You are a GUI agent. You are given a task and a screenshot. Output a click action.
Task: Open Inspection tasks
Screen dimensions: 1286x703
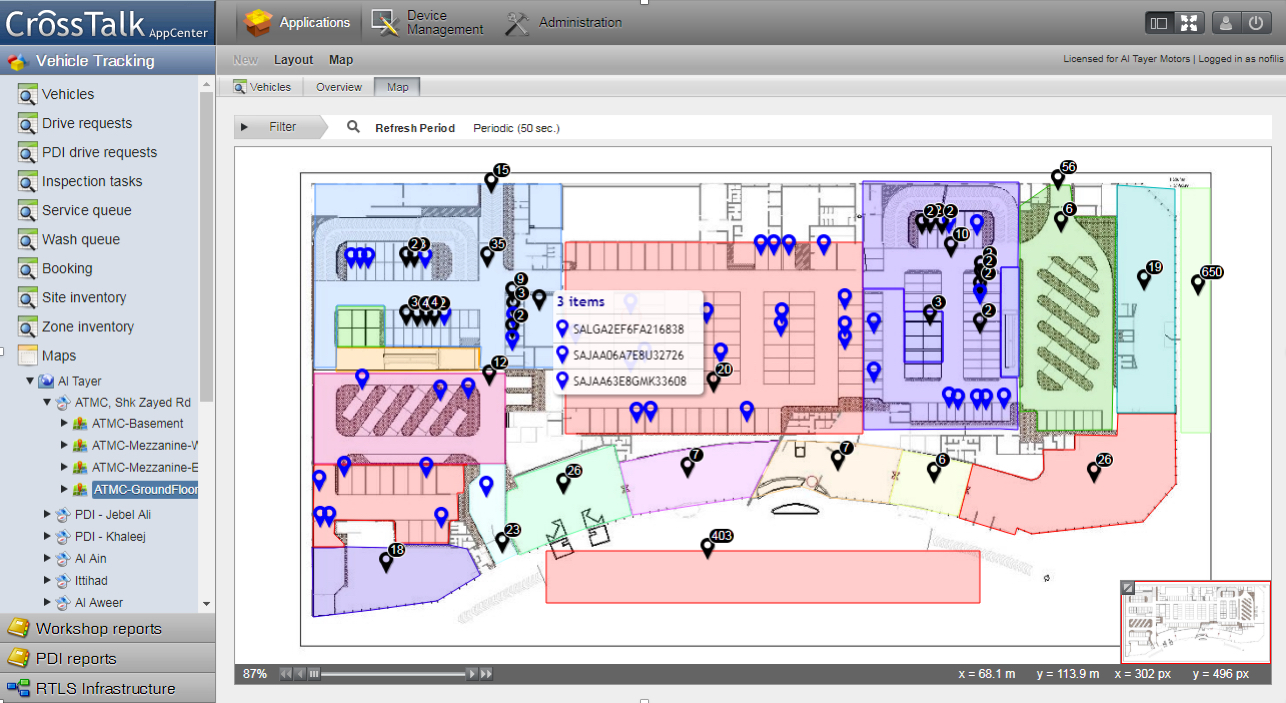point(92,181)
